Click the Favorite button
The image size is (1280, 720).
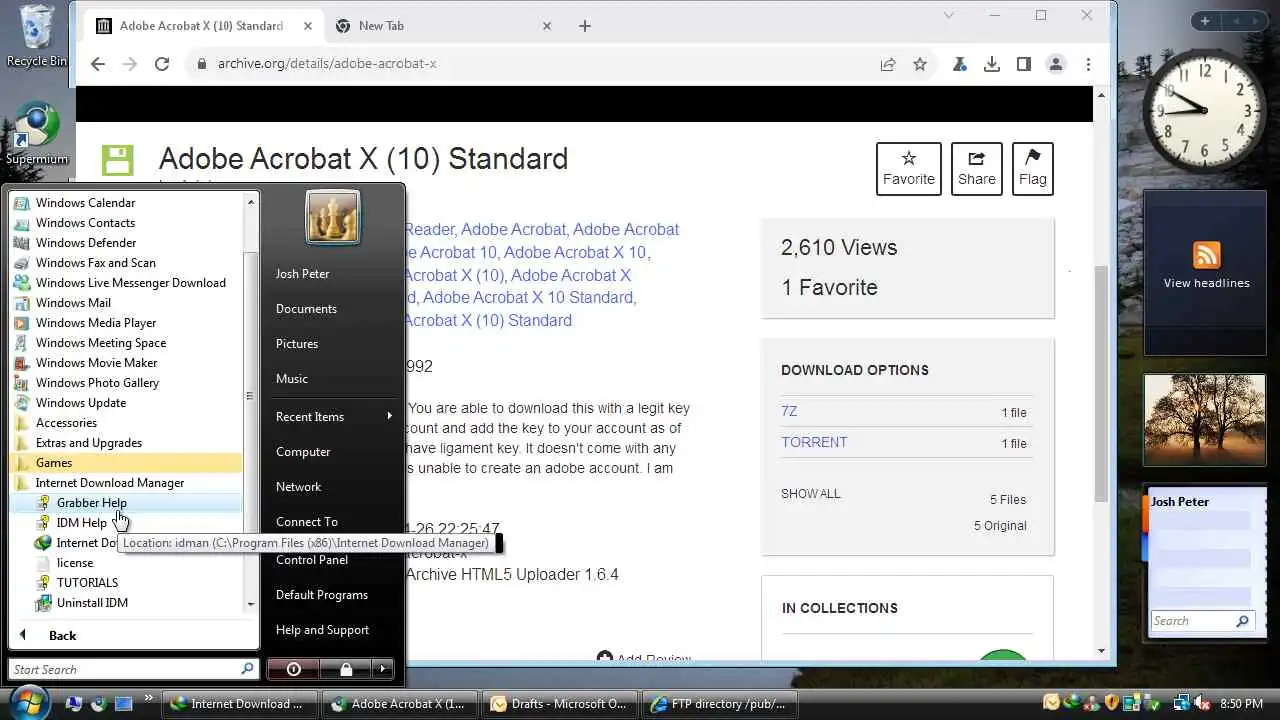(909, 169)
